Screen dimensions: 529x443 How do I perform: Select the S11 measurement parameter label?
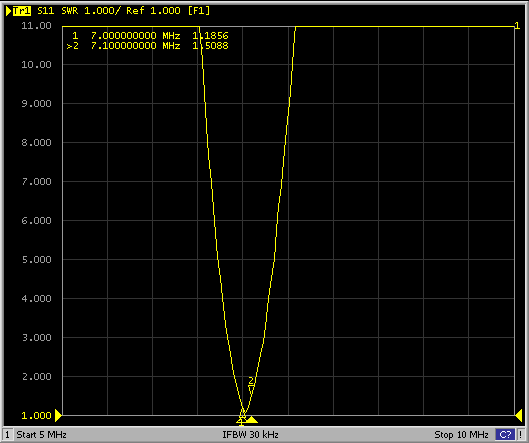click(x=46, y=11)
